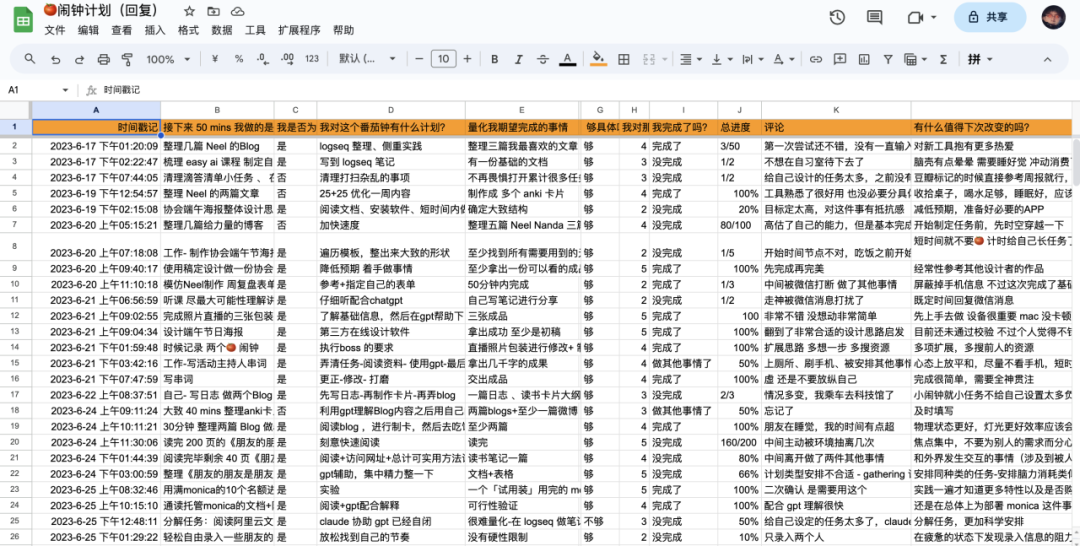Toggle italic formatting
1080x546 pixels.
(x=519, y=59)
